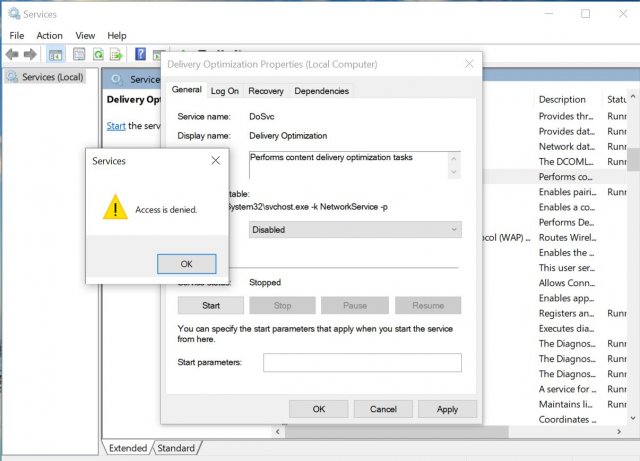This screenshot has height=461, width=640.
Task: Click the Start parameters text field
Action: click(362, 362)
